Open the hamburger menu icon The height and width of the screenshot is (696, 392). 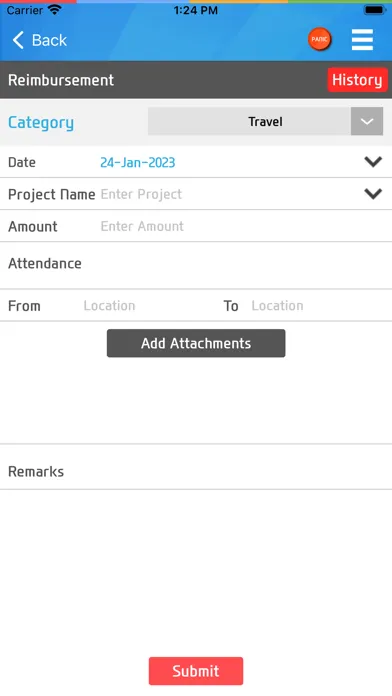pyautogui.click(x=362, y=40)
